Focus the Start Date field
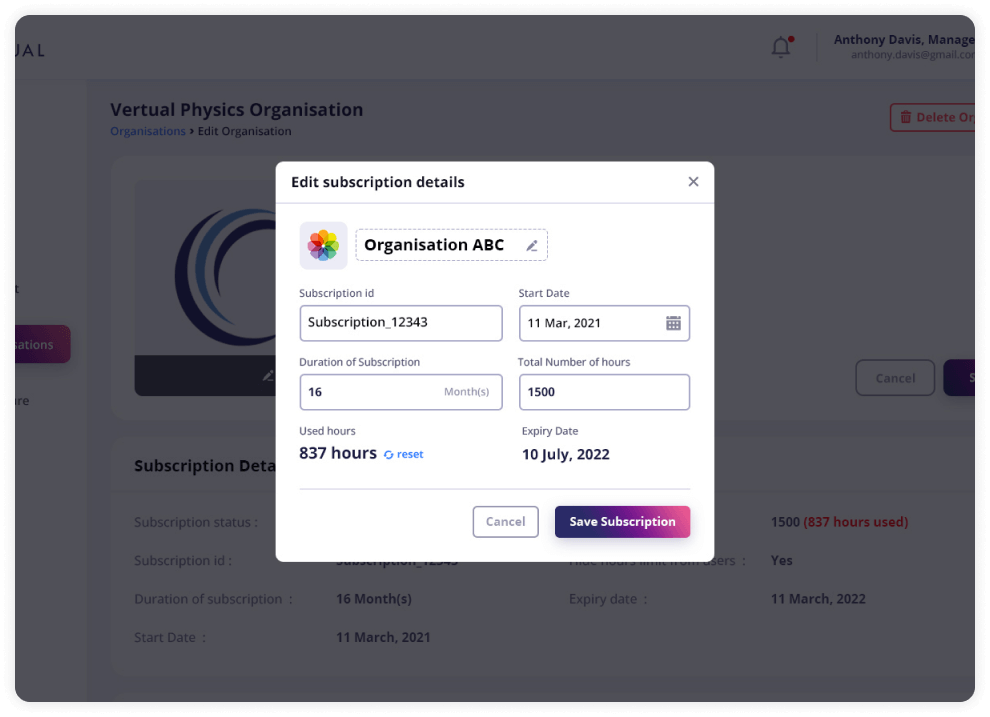Image resolution: width=990 pixels, height=717 pixels. click(604, 323)
